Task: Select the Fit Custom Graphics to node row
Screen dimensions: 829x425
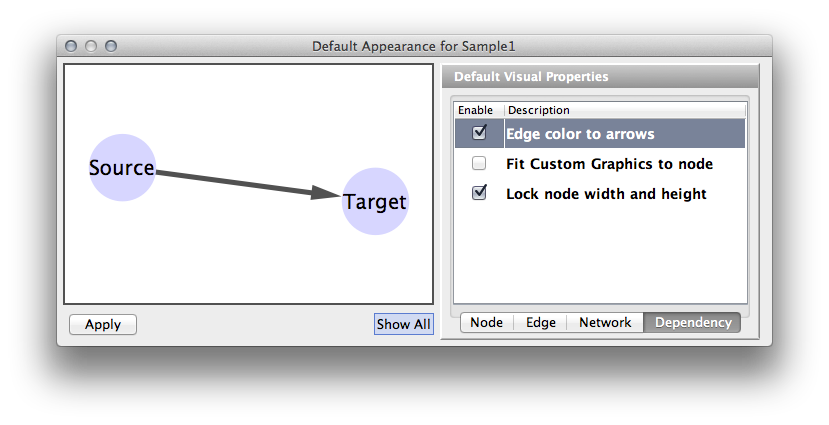Action: (609, 163)
